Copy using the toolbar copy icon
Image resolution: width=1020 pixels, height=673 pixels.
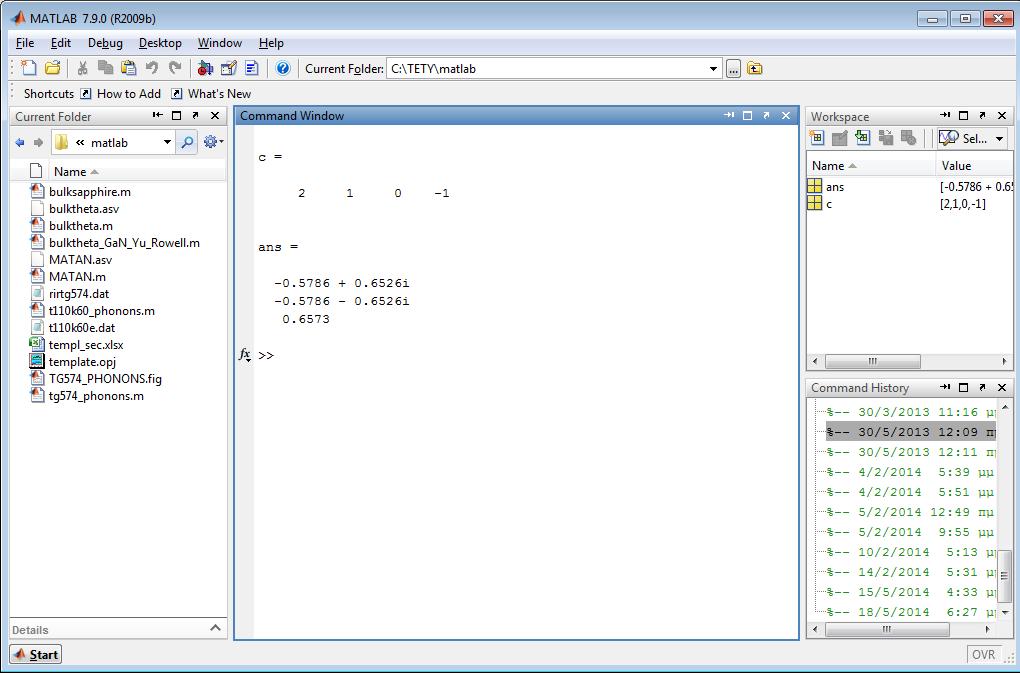point(105,68)
